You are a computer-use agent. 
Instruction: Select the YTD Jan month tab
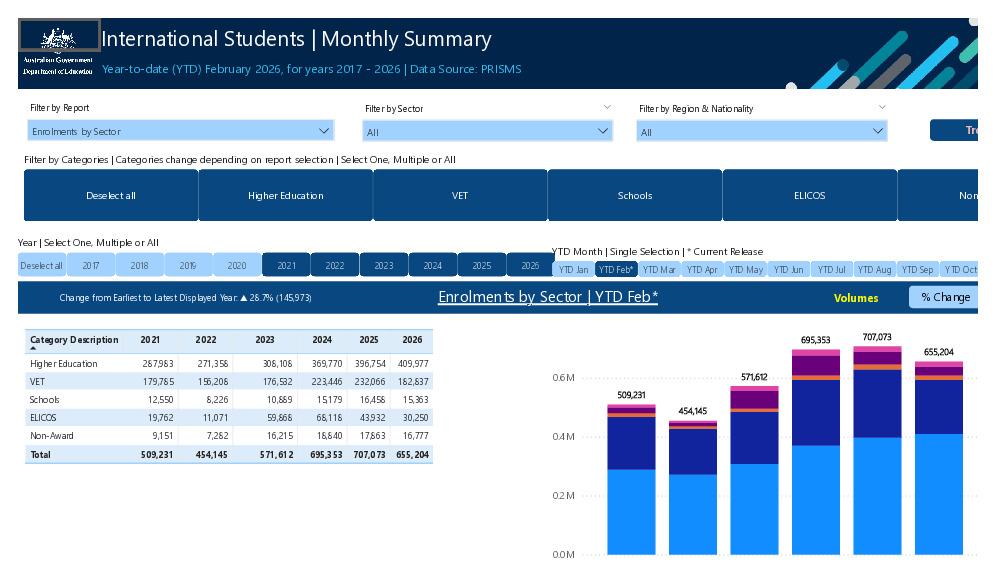point(574,269)
